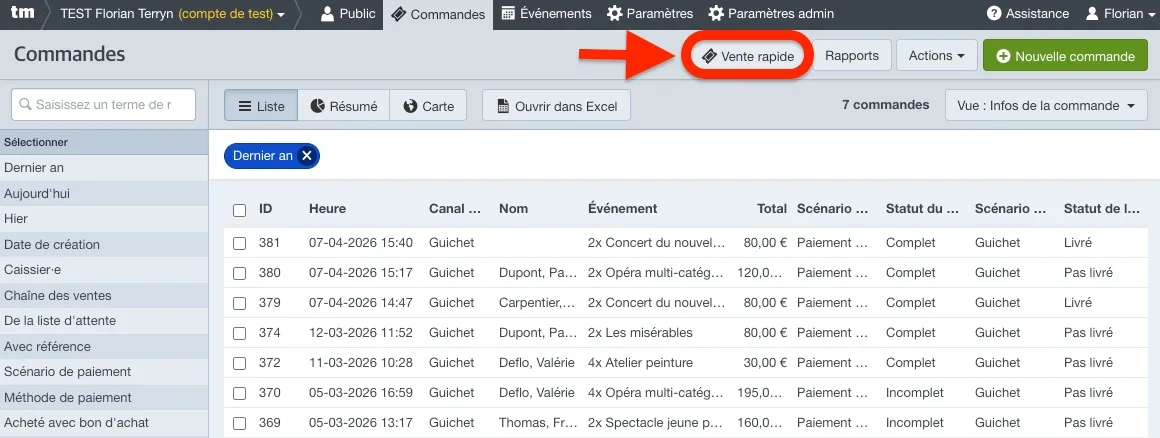Screen dimensions: 1160x438
Task: Check the box for order 370
Action: 239,394
